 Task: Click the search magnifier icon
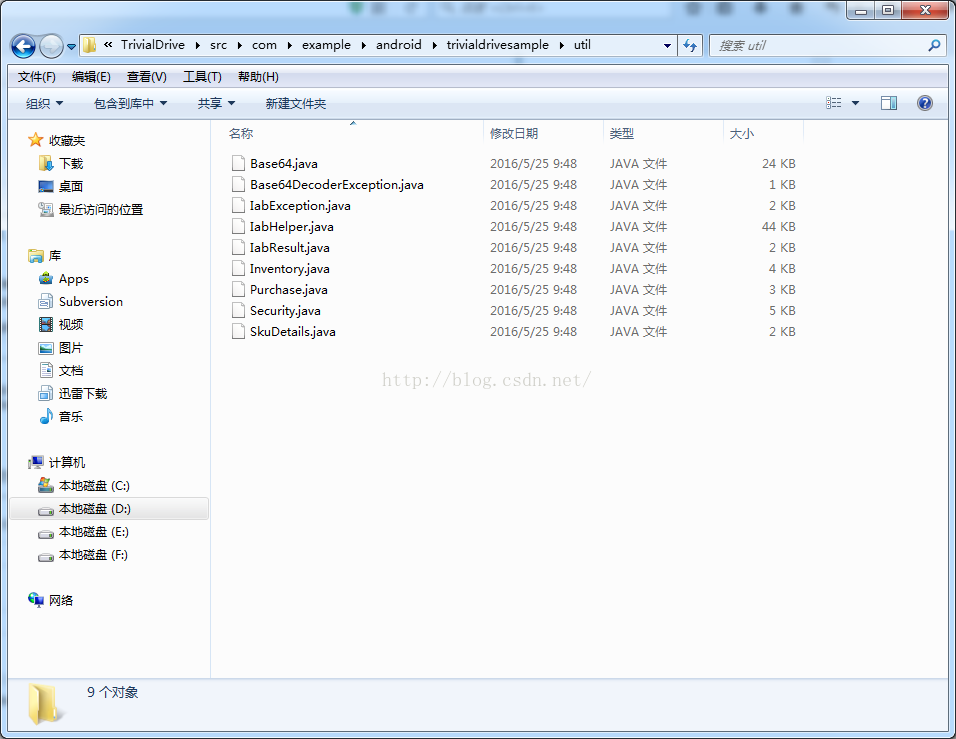click(x=934, y=45)
